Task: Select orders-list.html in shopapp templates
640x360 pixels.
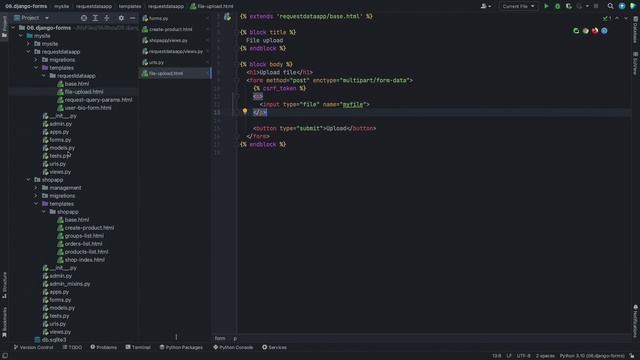Action: pos(83,244)
